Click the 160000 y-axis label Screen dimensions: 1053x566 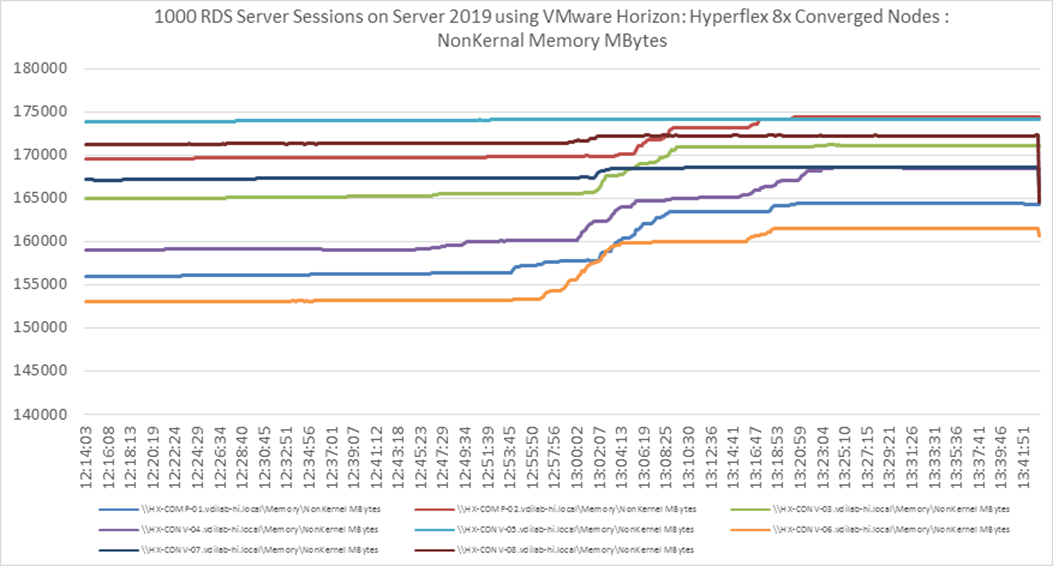(x=40, y=241)
